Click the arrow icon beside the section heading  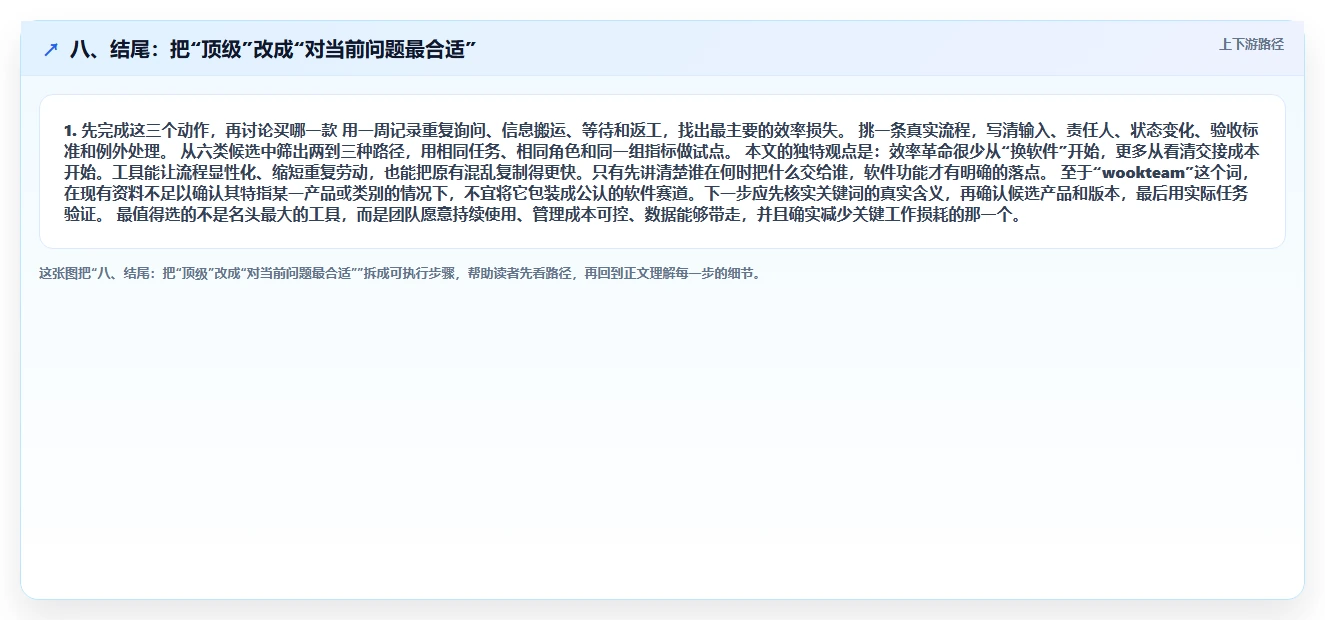pyautogui.click(x=51, y=49)
